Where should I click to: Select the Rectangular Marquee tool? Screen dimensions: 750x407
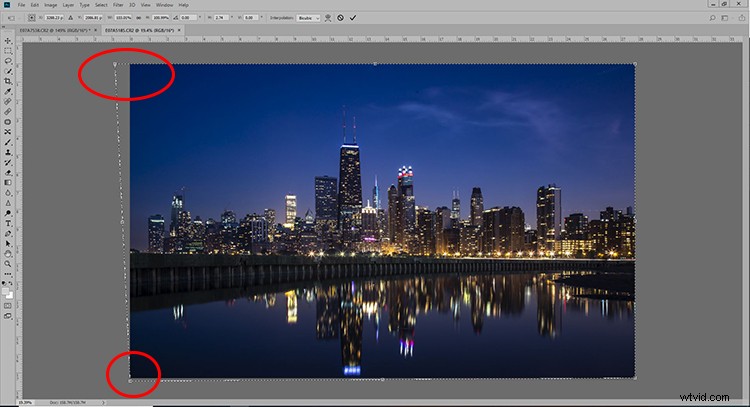pos(8,51)
